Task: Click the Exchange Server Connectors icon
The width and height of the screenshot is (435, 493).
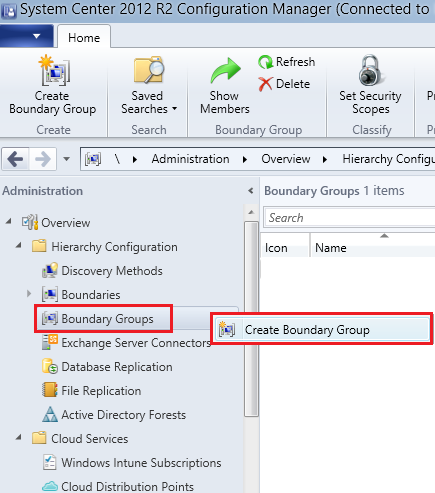Action: tap(50, 342)
